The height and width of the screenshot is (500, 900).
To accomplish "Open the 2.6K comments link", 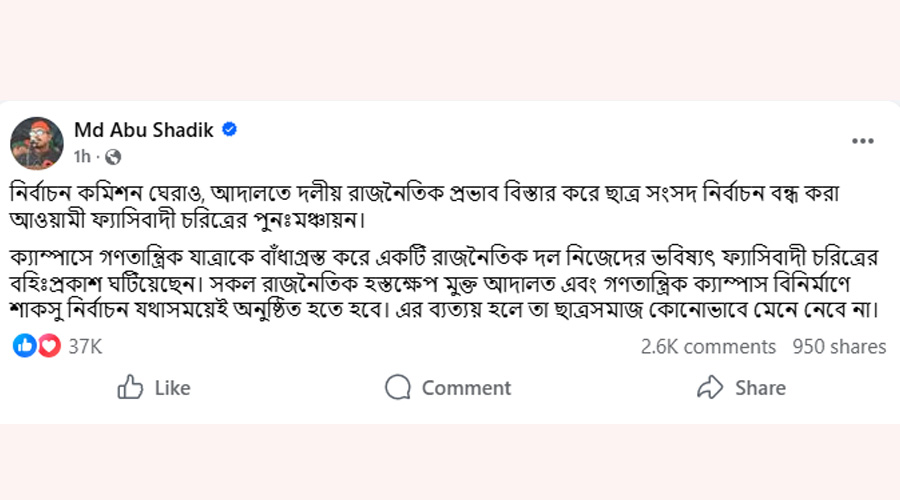I will pos(708,346).
